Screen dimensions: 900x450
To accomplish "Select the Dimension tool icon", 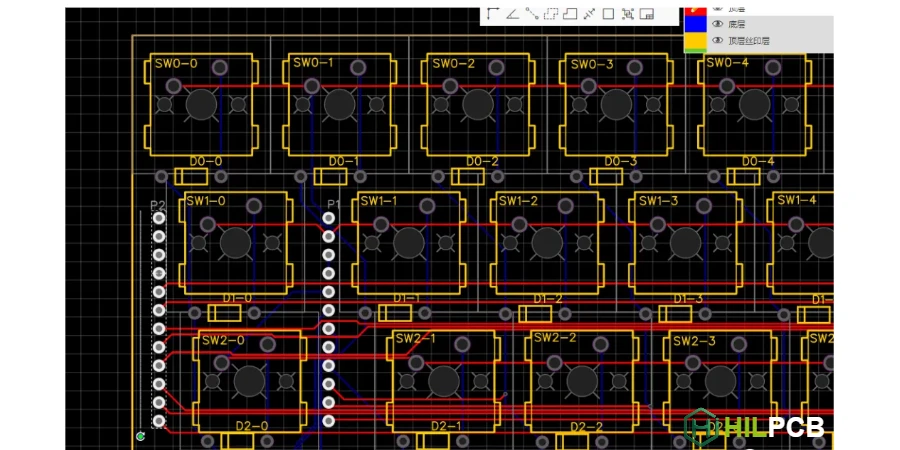I will (493, 13).
